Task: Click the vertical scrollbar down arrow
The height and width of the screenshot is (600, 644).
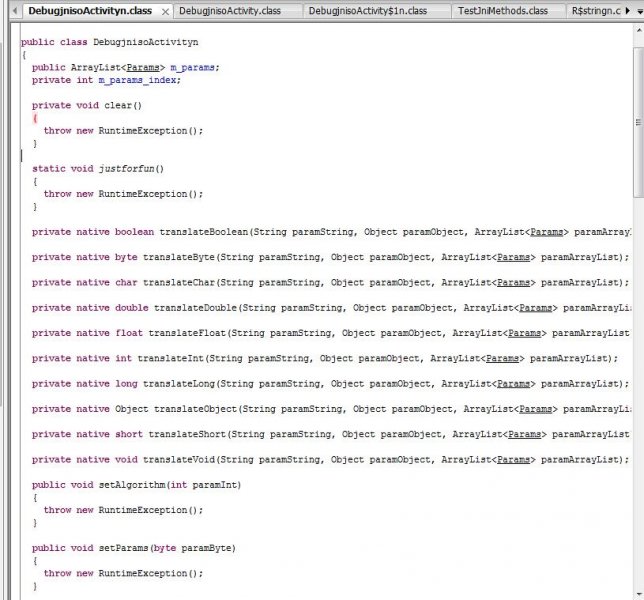Action: (639, 594)
